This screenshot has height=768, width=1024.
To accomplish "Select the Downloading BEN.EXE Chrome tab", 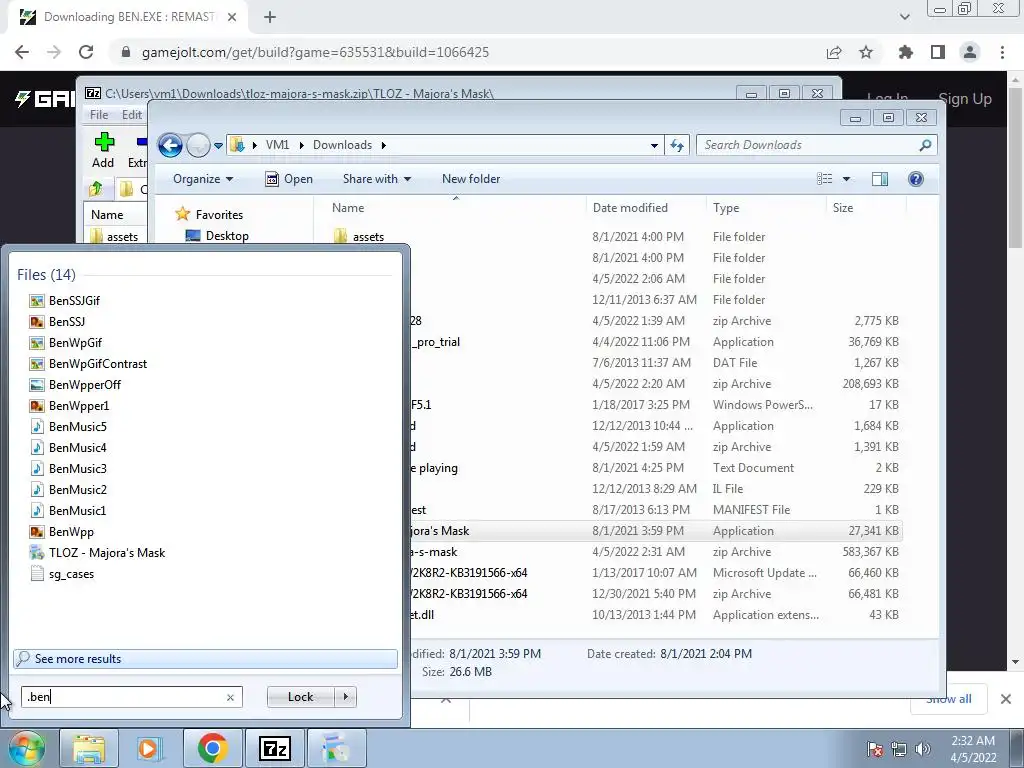I will [127, 17].
